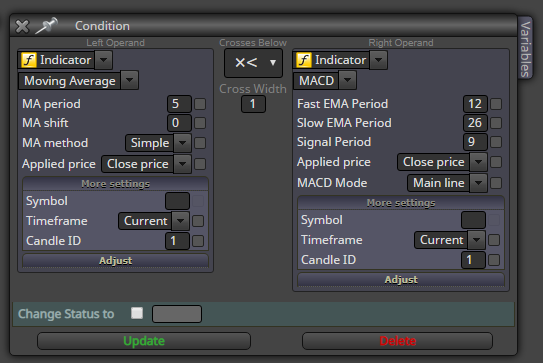Collapse Left Operand More settings header
This screenshot has width=543, height=363.
pos(116,184)
